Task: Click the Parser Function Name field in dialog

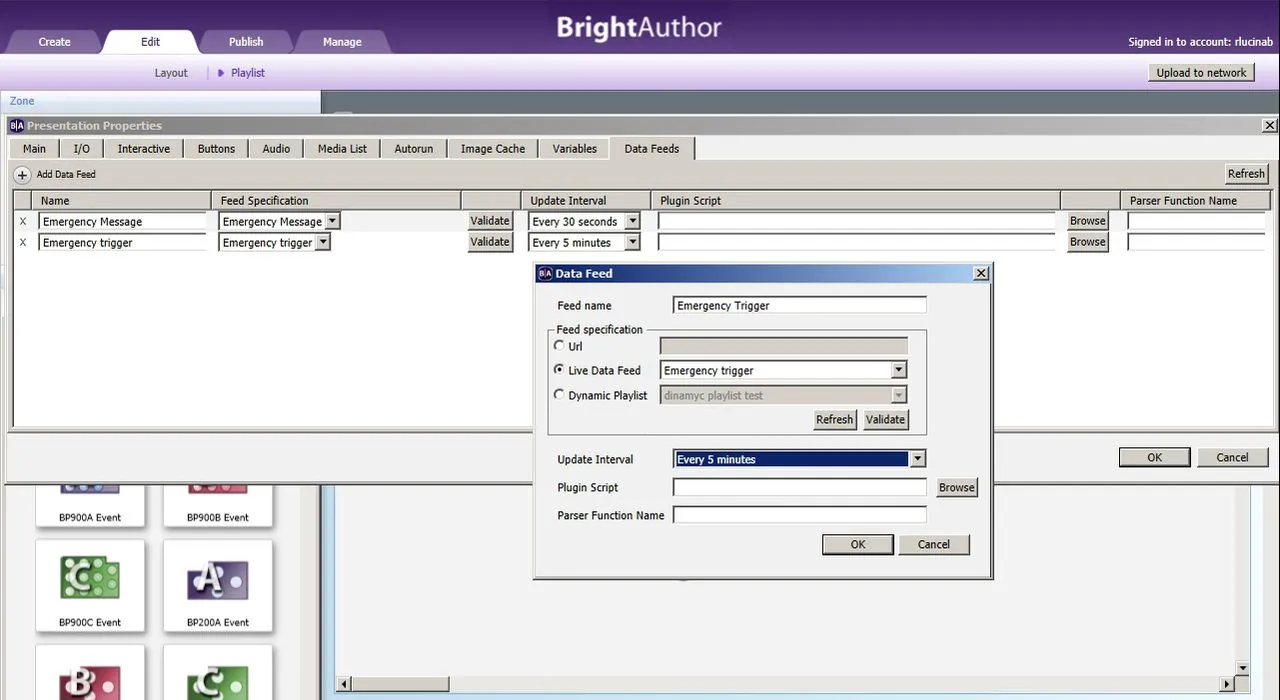Action: 800,515
